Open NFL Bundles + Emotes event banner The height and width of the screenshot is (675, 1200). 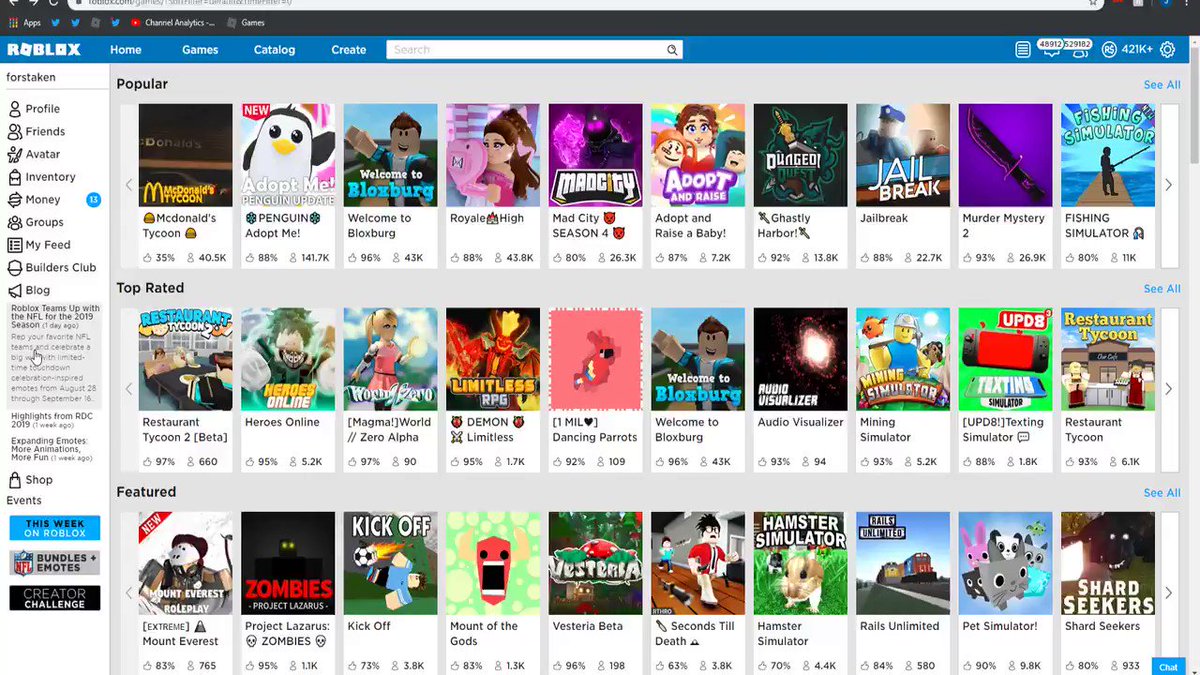pos(55,563)
